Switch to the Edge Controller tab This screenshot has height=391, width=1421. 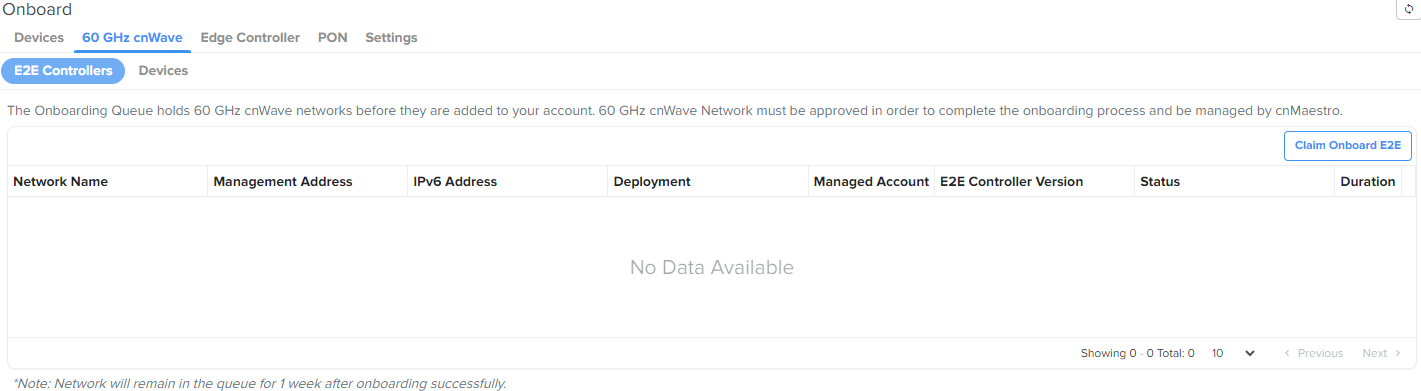250,38
